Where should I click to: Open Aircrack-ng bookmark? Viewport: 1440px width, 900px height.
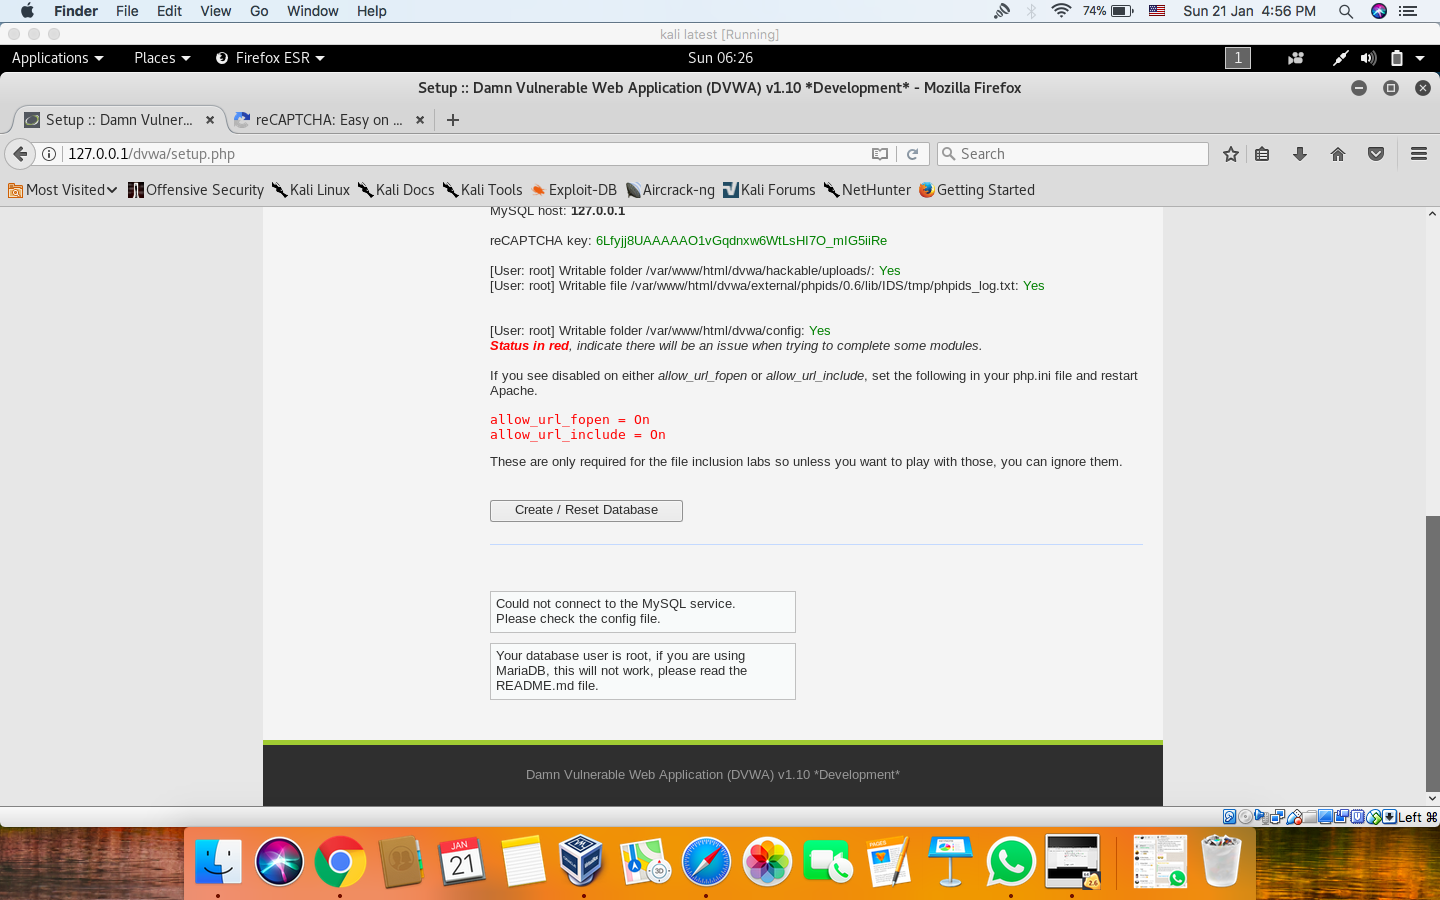click(670, 190)
